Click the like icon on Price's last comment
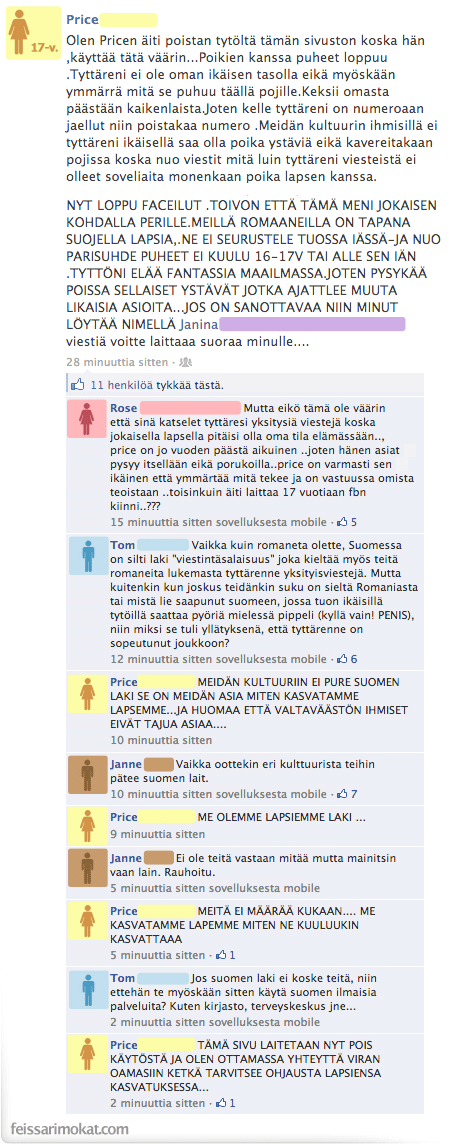The image size is (453, 1144). [x=222, y=1102]
